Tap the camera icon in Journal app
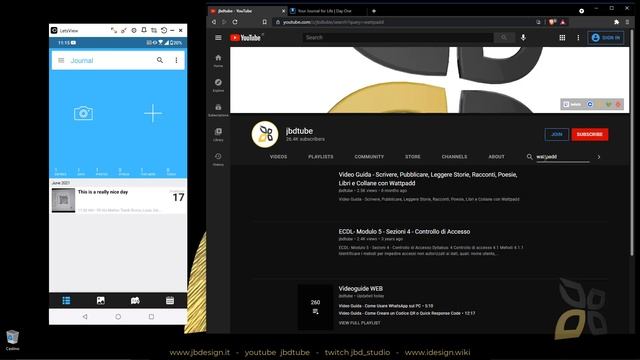640x360 pixels. [84, 113]
